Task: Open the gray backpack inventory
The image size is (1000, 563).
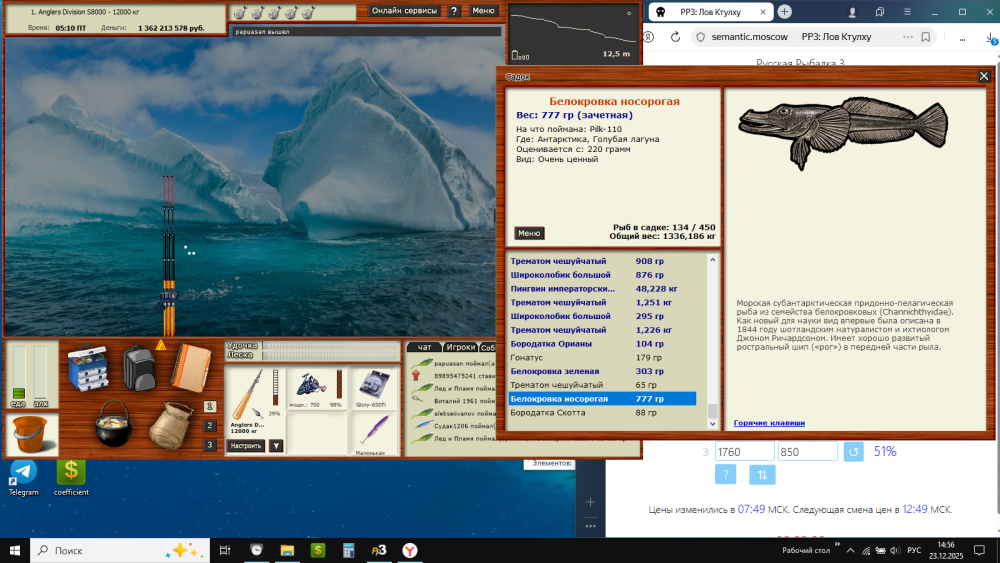Action: (139, 368)
